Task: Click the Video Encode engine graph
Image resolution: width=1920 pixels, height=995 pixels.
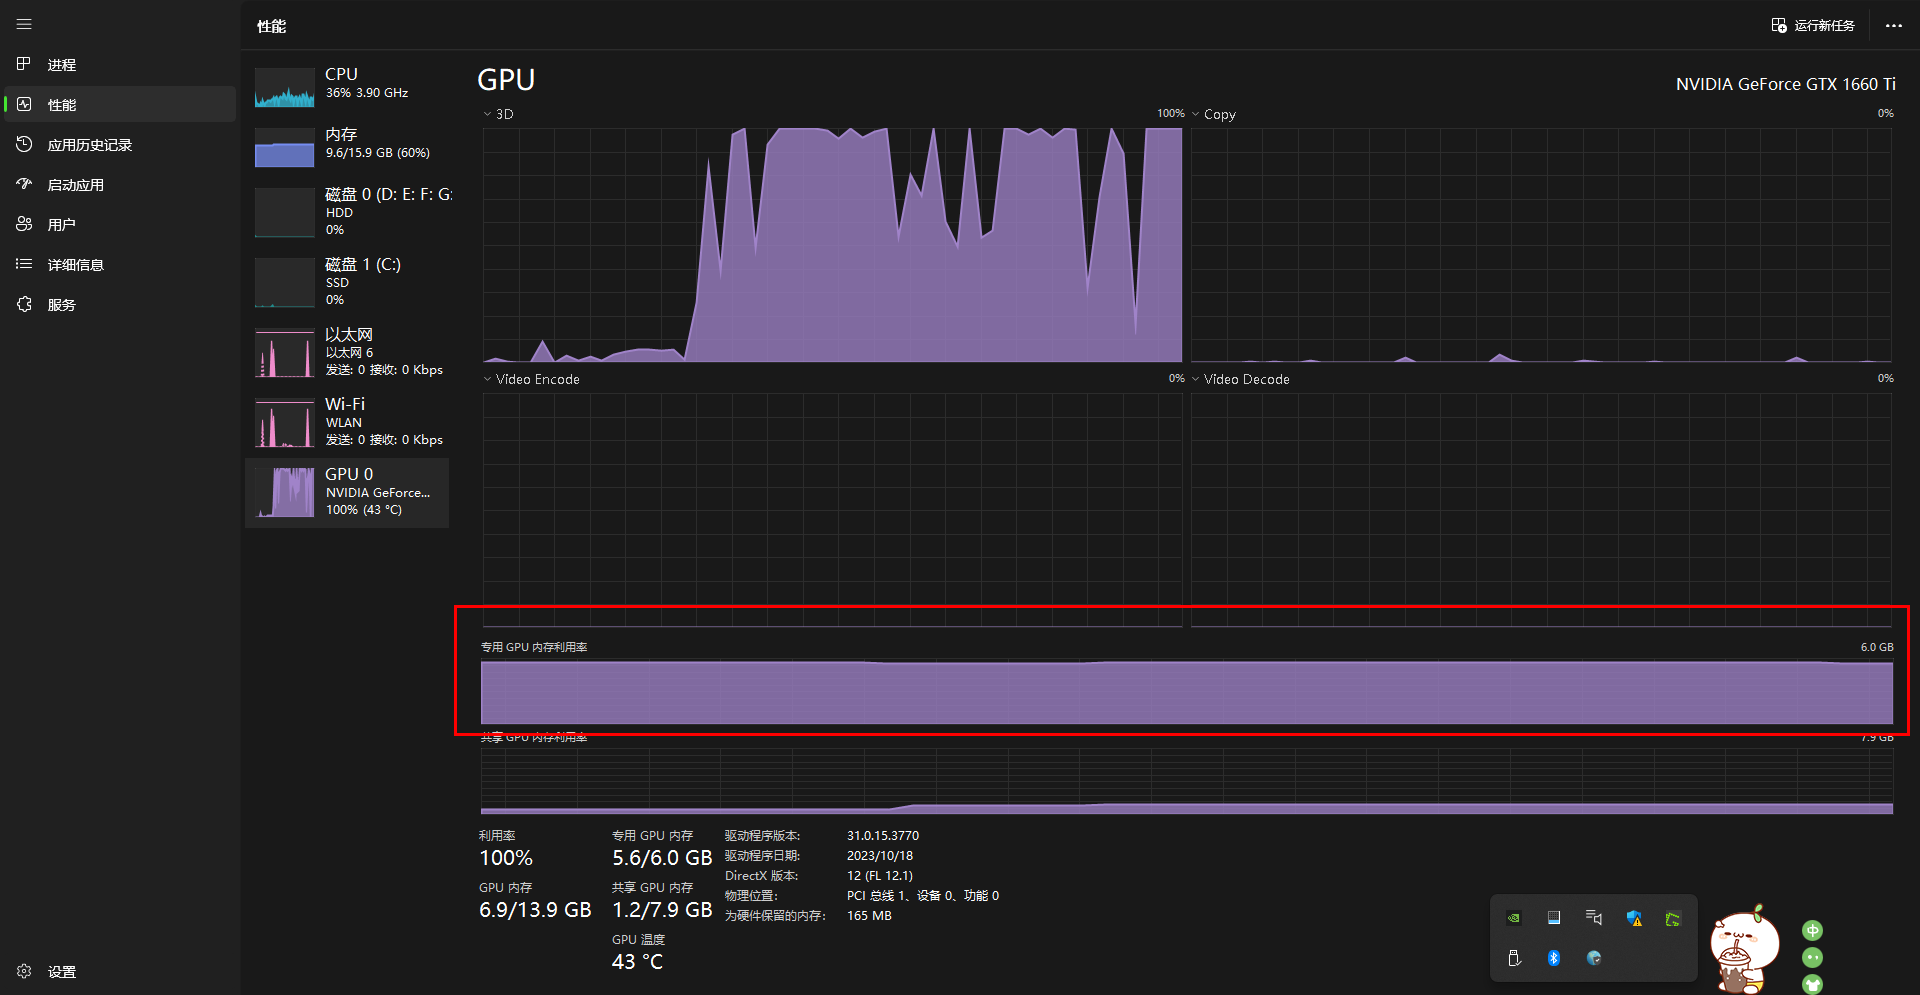Action: tap(832, 510)
